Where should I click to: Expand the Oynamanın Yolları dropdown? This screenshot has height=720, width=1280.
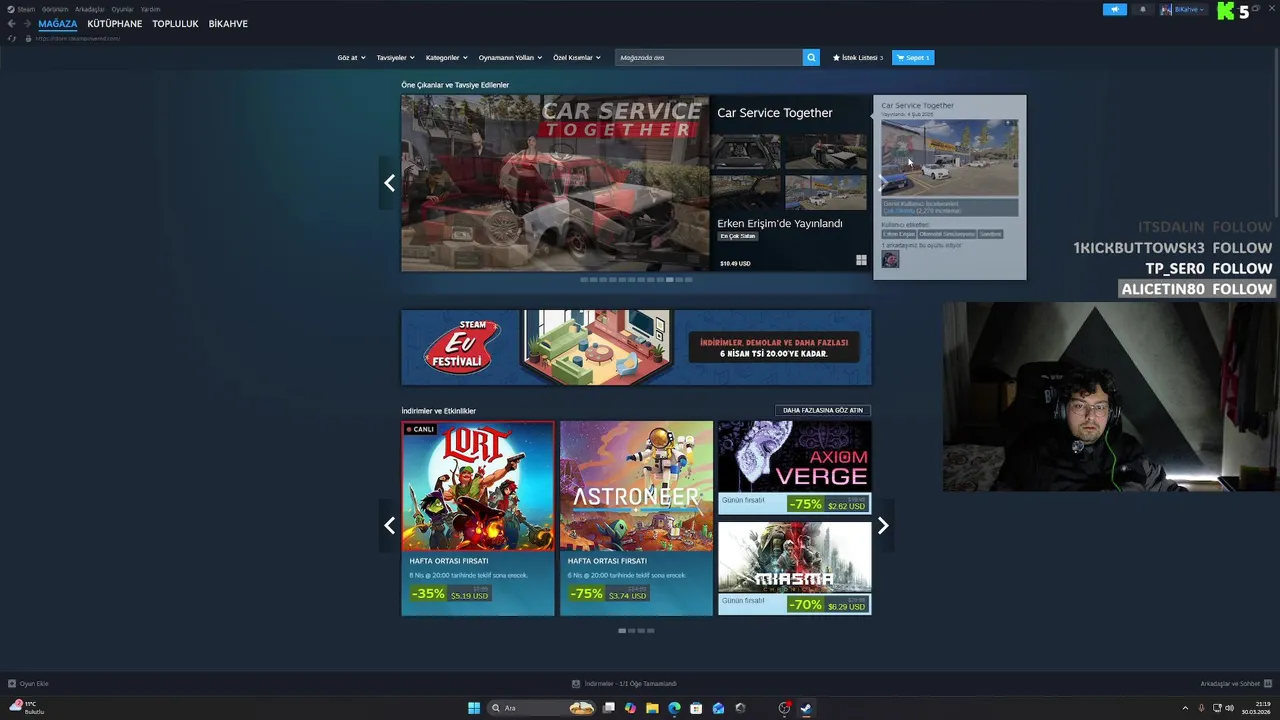click(510, 57)
